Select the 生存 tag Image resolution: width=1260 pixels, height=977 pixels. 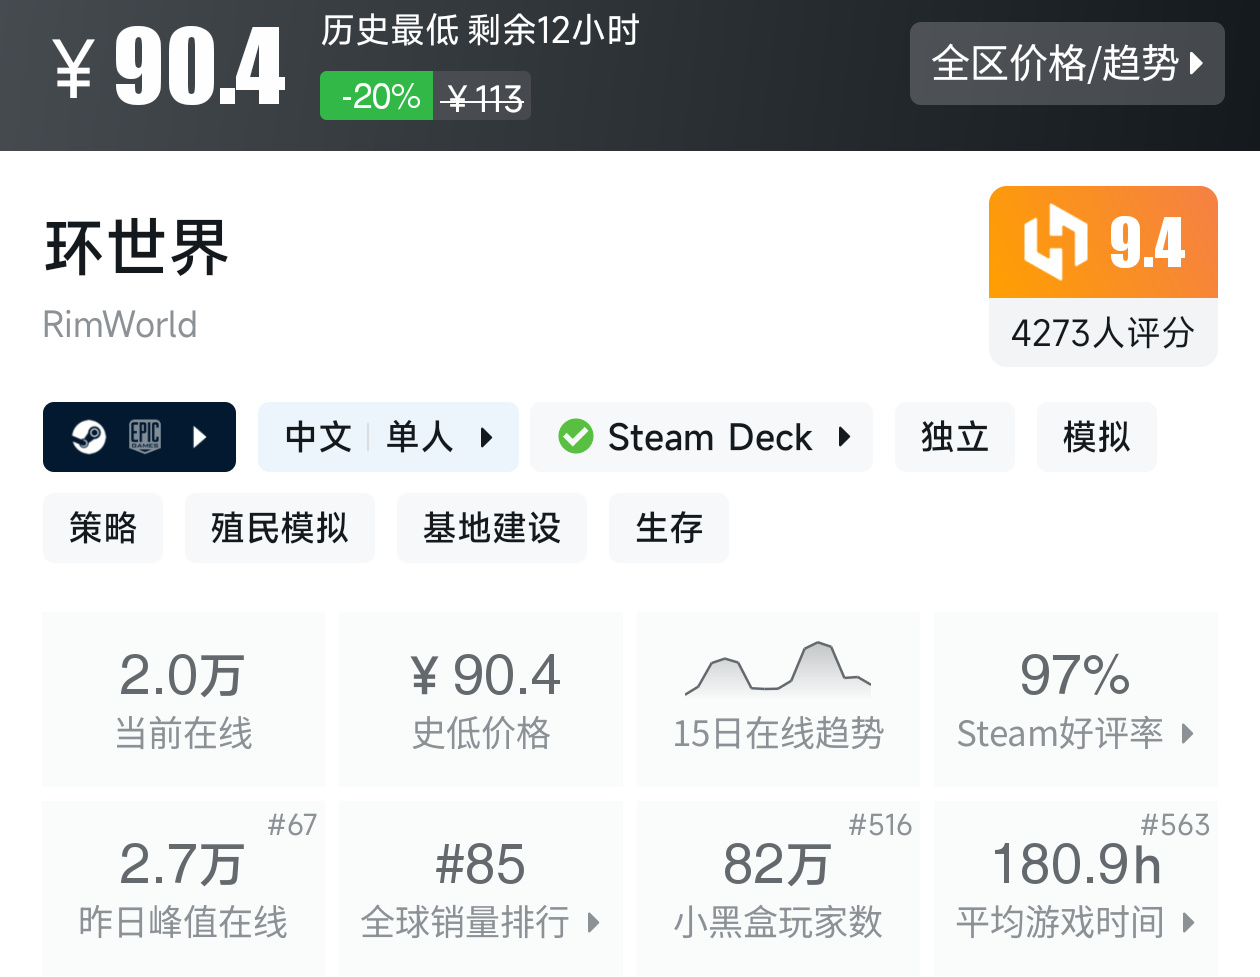click(x=669, y=528)
